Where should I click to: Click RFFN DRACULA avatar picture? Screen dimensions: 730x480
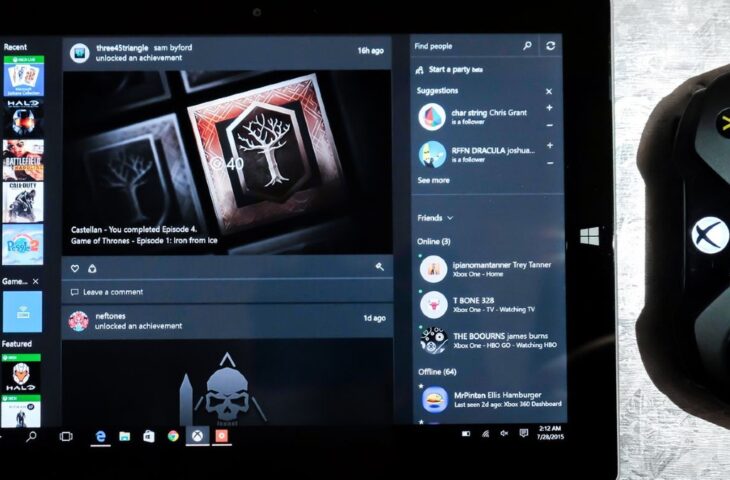coord(432,154)
